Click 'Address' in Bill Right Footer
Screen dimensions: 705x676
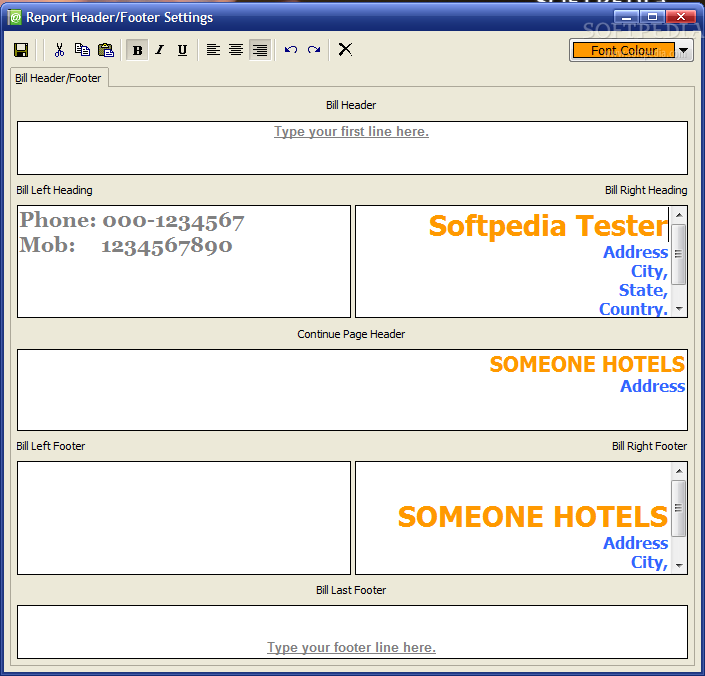tap(636, 543)
